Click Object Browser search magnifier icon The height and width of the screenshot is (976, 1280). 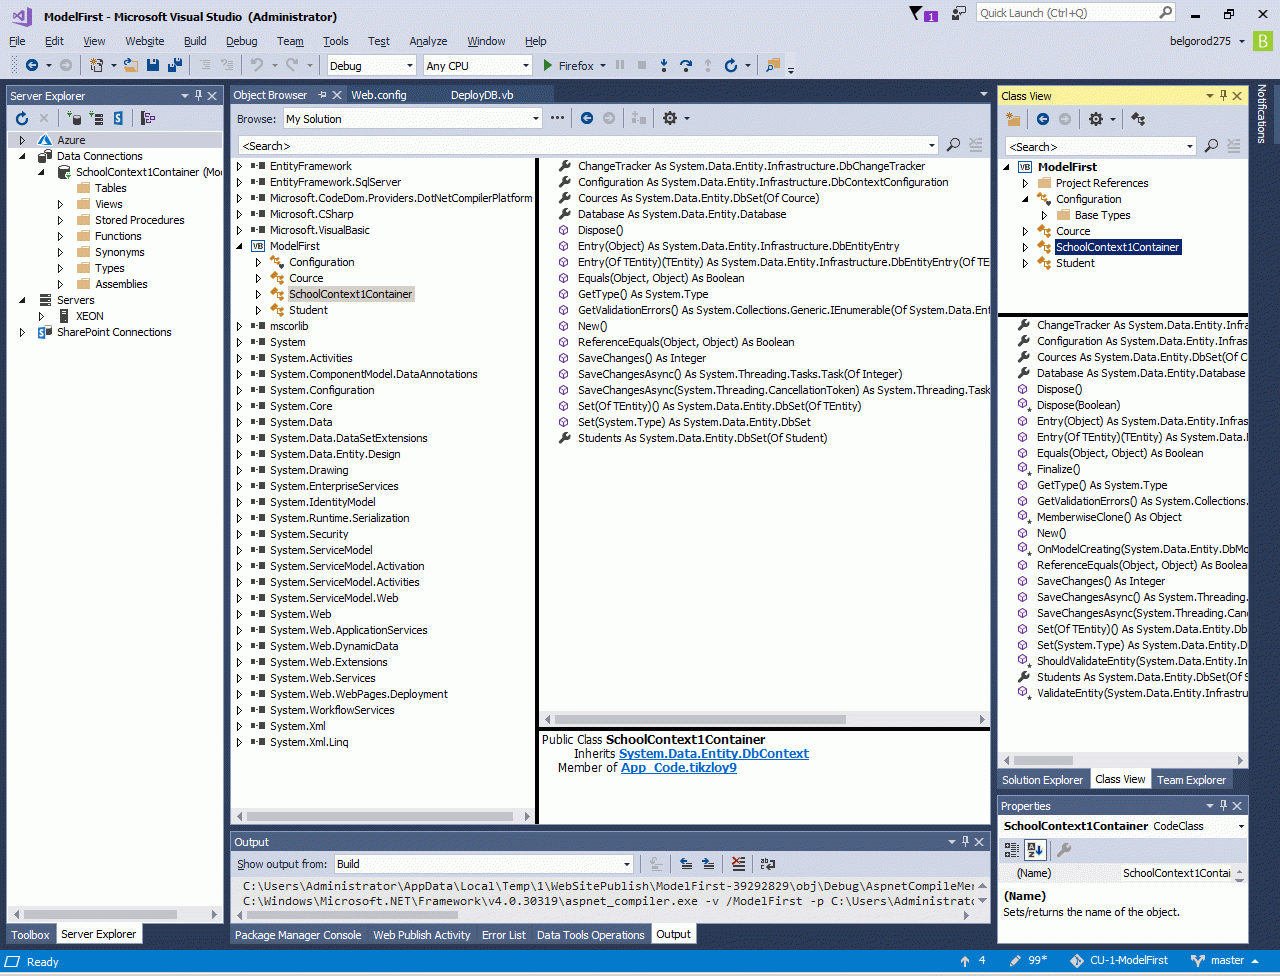pyautogui.click(x=954, y=145)
